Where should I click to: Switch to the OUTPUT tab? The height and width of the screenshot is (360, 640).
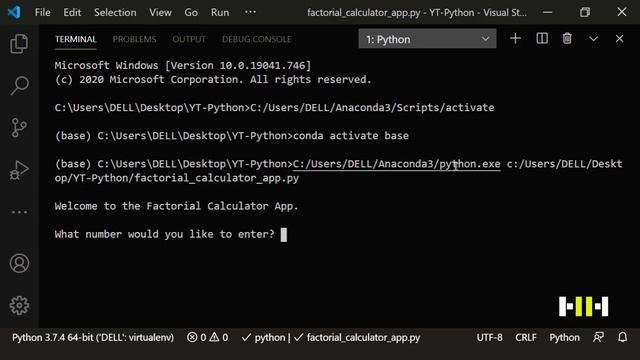189,39
